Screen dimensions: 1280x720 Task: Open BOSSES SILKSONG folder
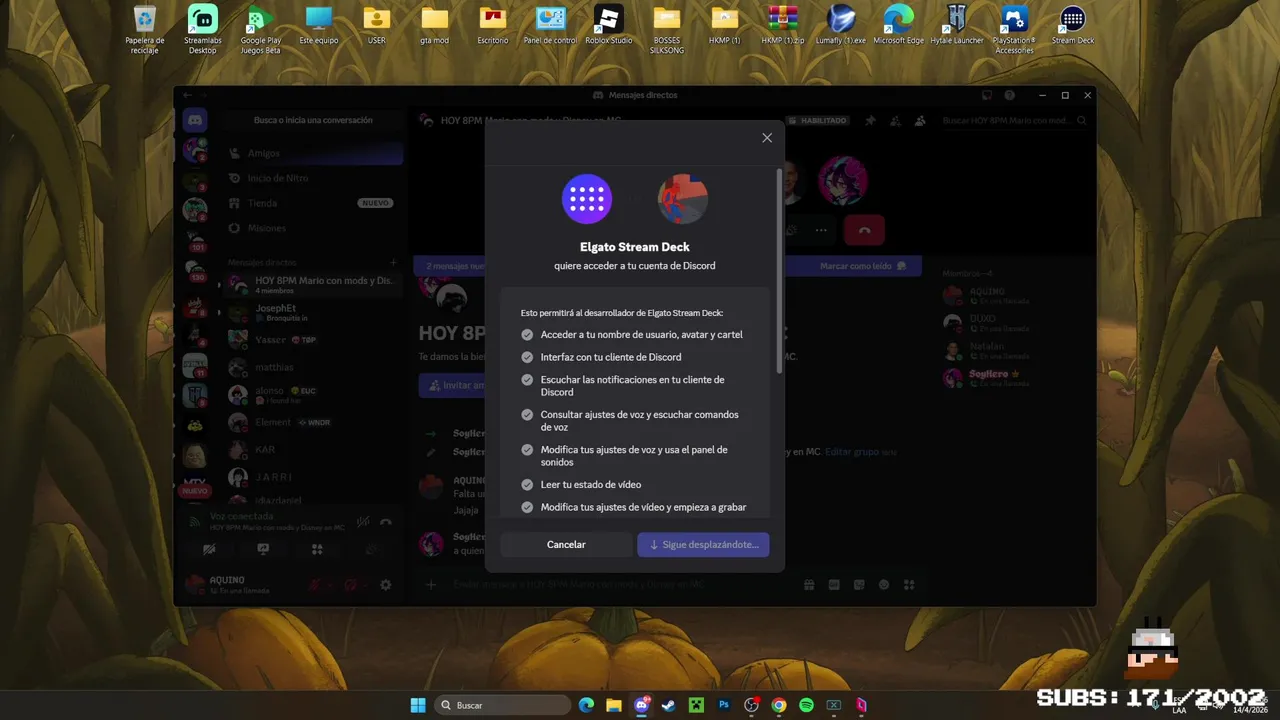click(x=667, y=30)
